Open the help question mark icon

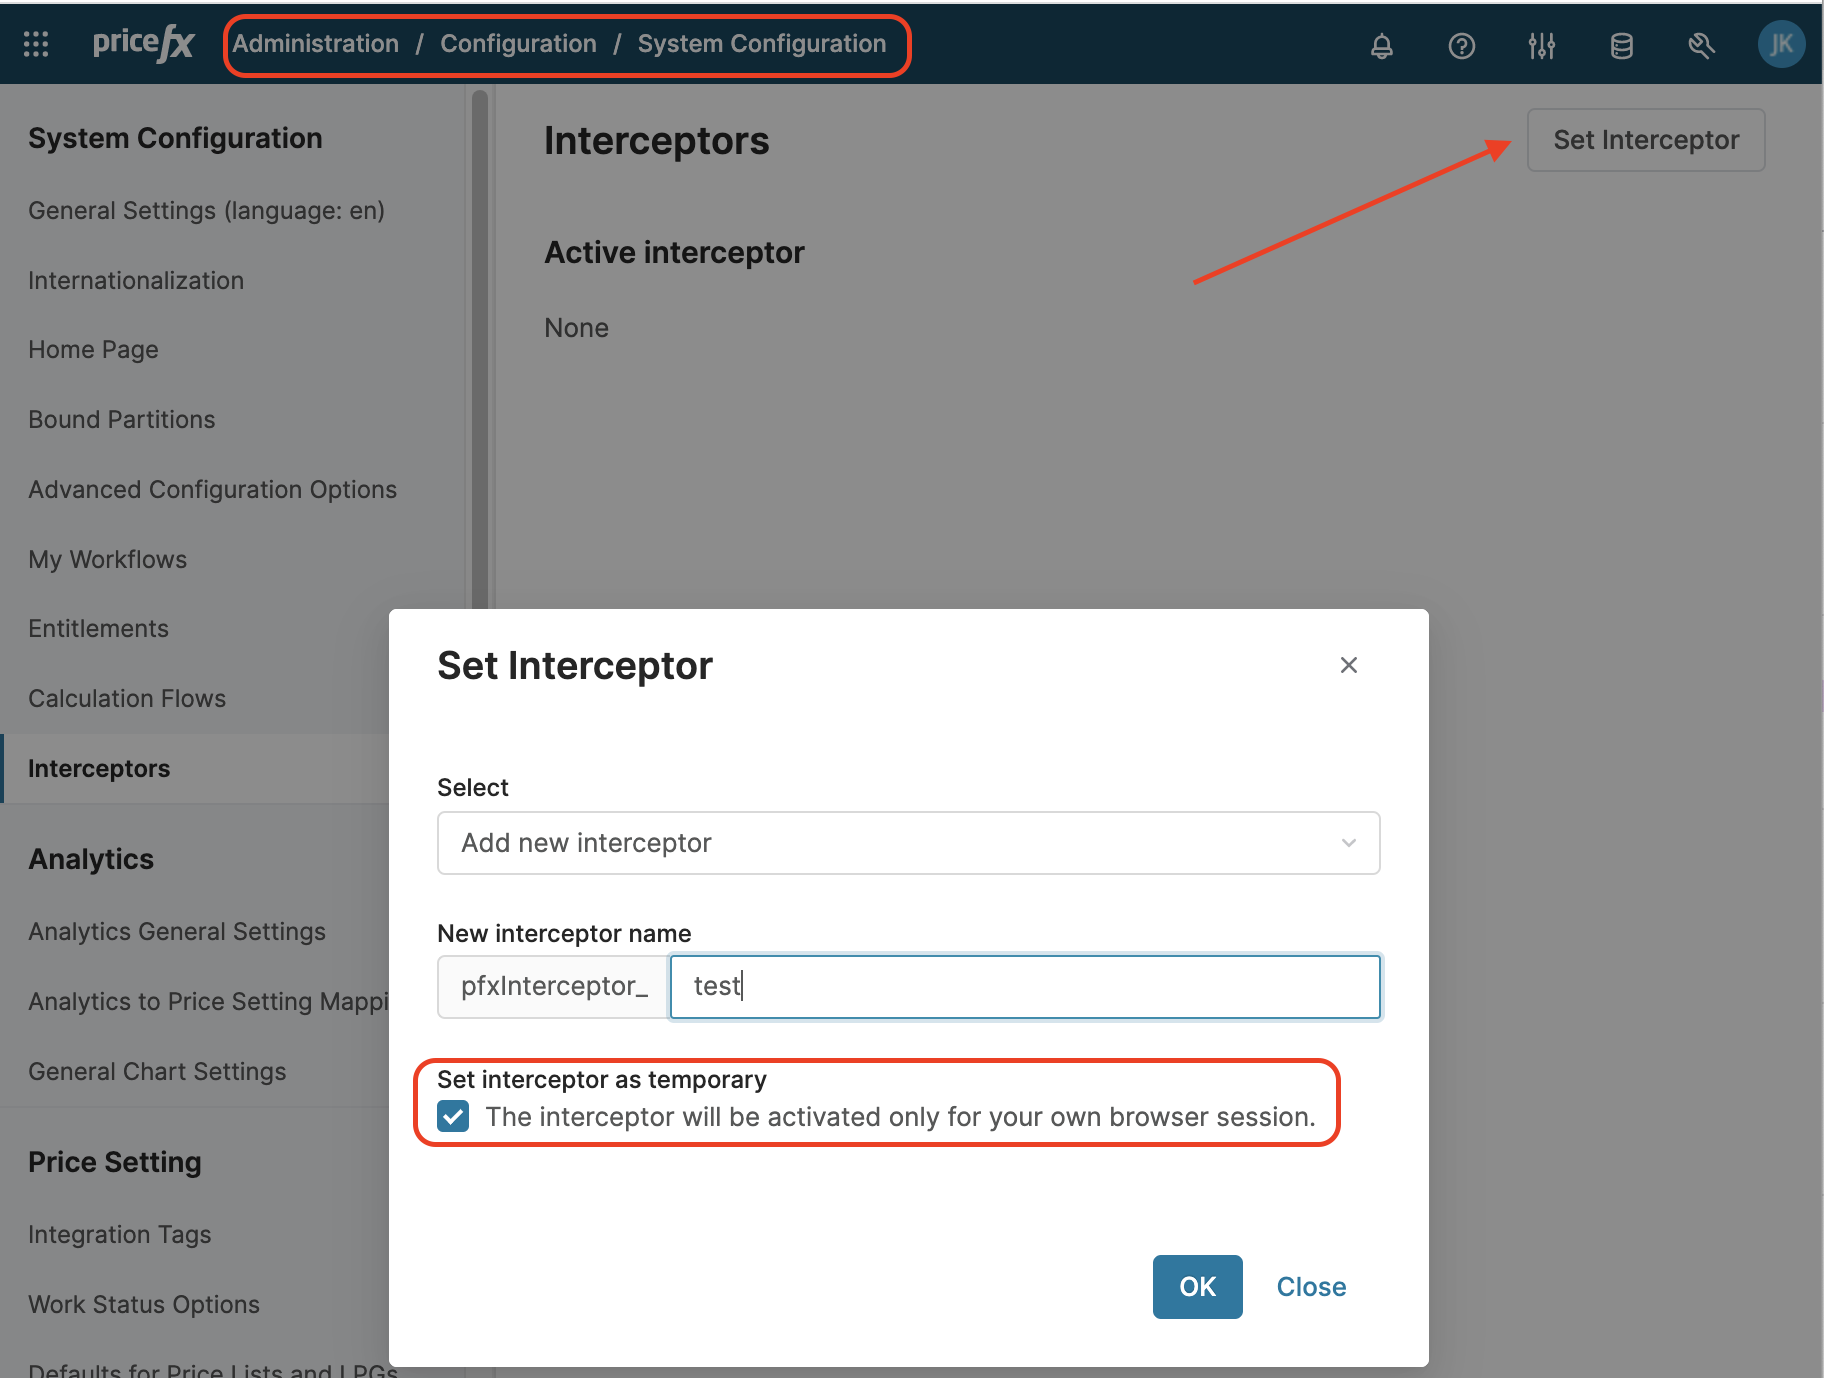pos(1461,46)
